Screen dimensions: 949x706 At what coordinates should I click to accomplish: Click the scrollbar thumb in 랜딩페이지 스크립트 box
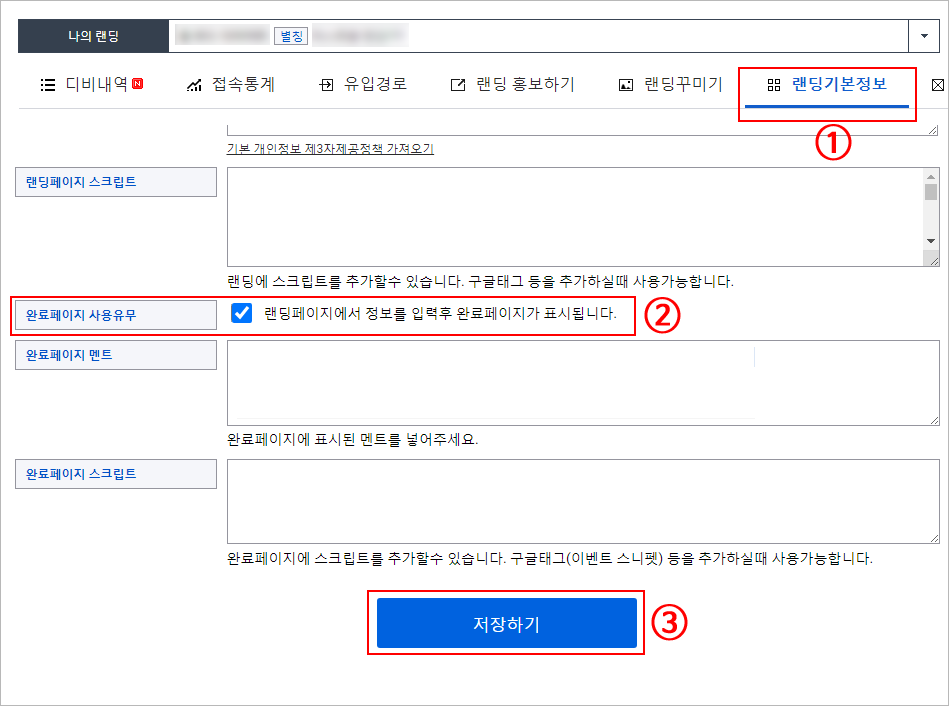pyautogui.click(x=930, y=193)
